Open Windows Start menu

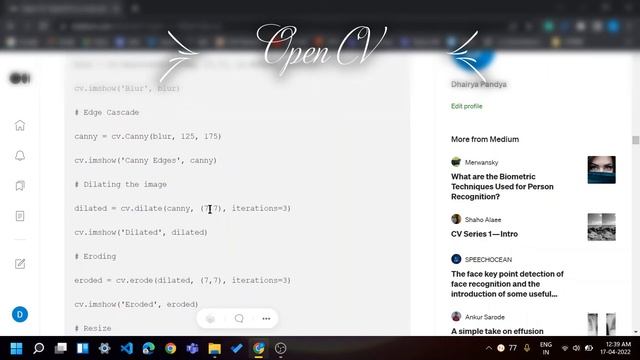click(x=16, y=349)
